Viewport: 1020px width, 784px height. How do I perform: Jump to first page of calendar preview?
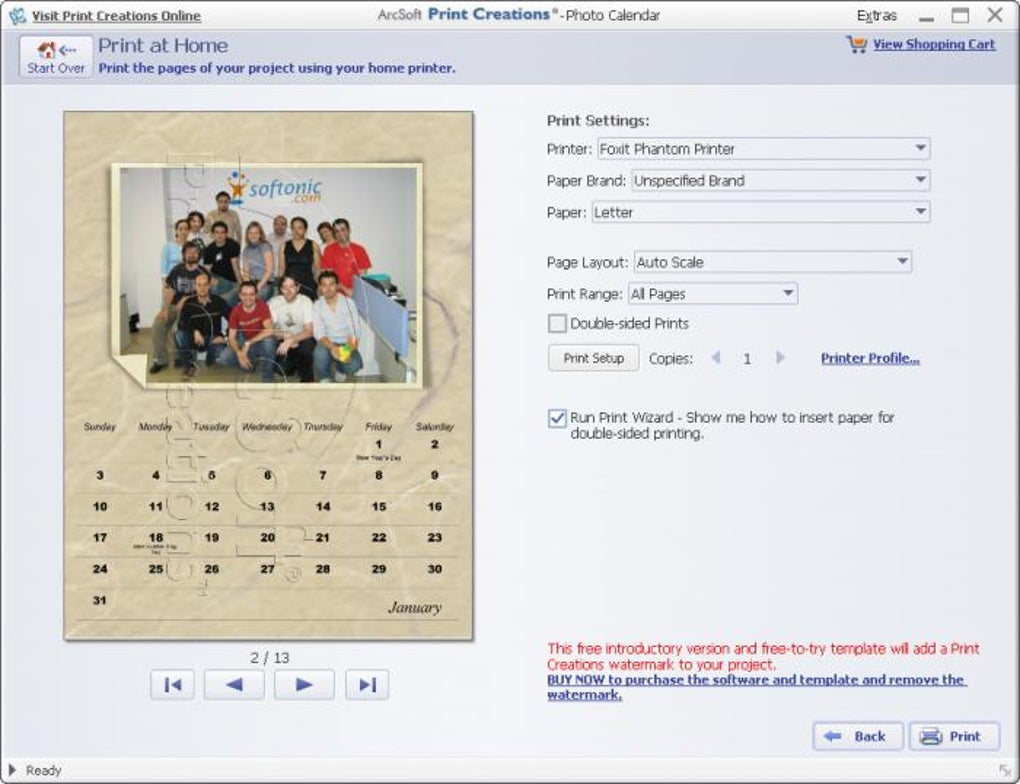(x=172, y=684)
